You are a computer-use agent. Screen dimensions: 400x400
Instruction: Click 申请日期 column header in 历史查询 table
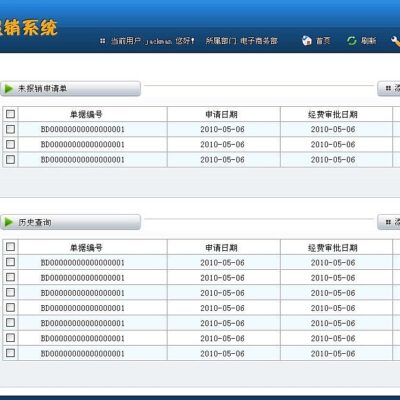click(x=221, y=248)
